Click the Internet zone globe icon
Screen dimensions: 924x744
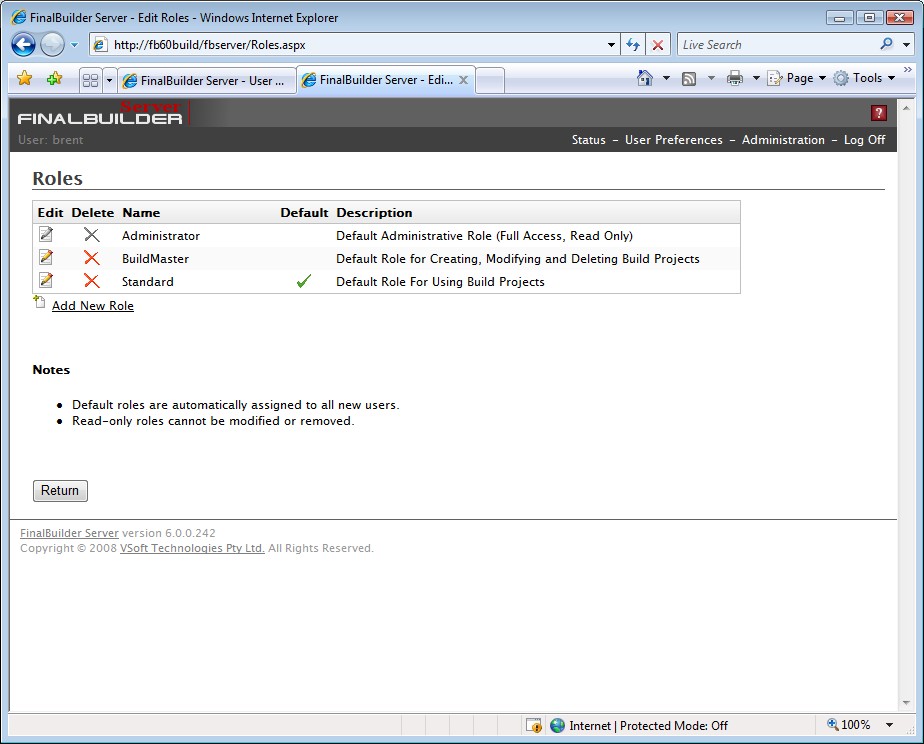[x=557, y=725]
